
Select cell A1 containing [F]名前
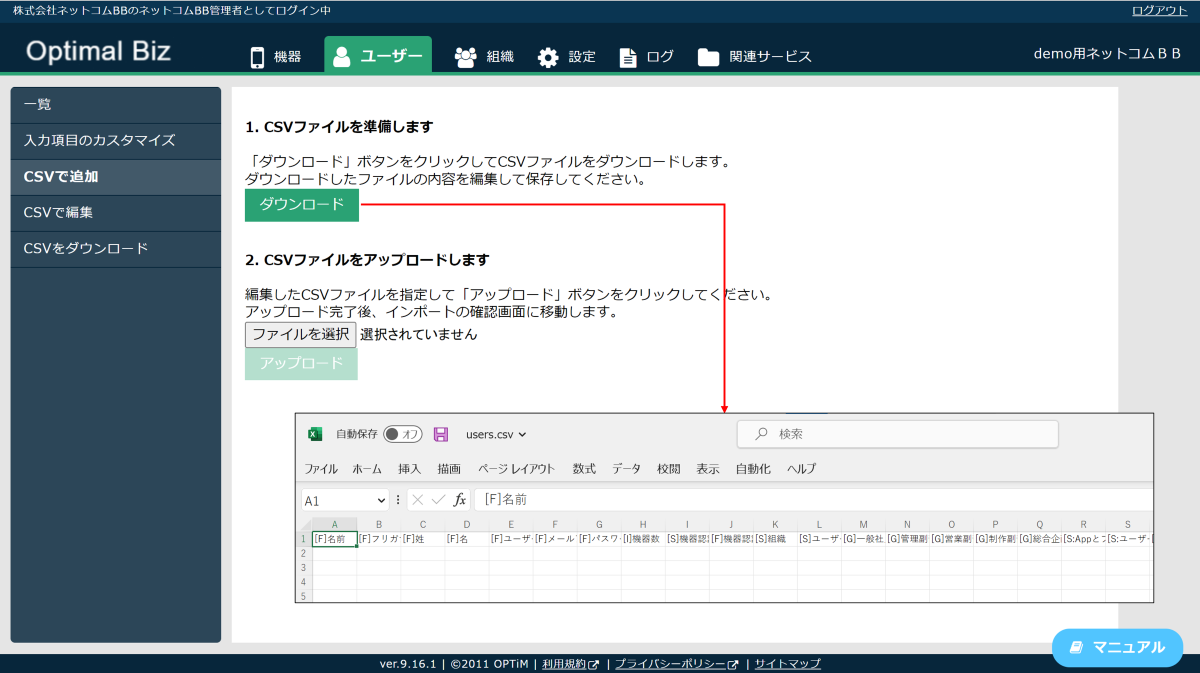(x=335, y=539)
